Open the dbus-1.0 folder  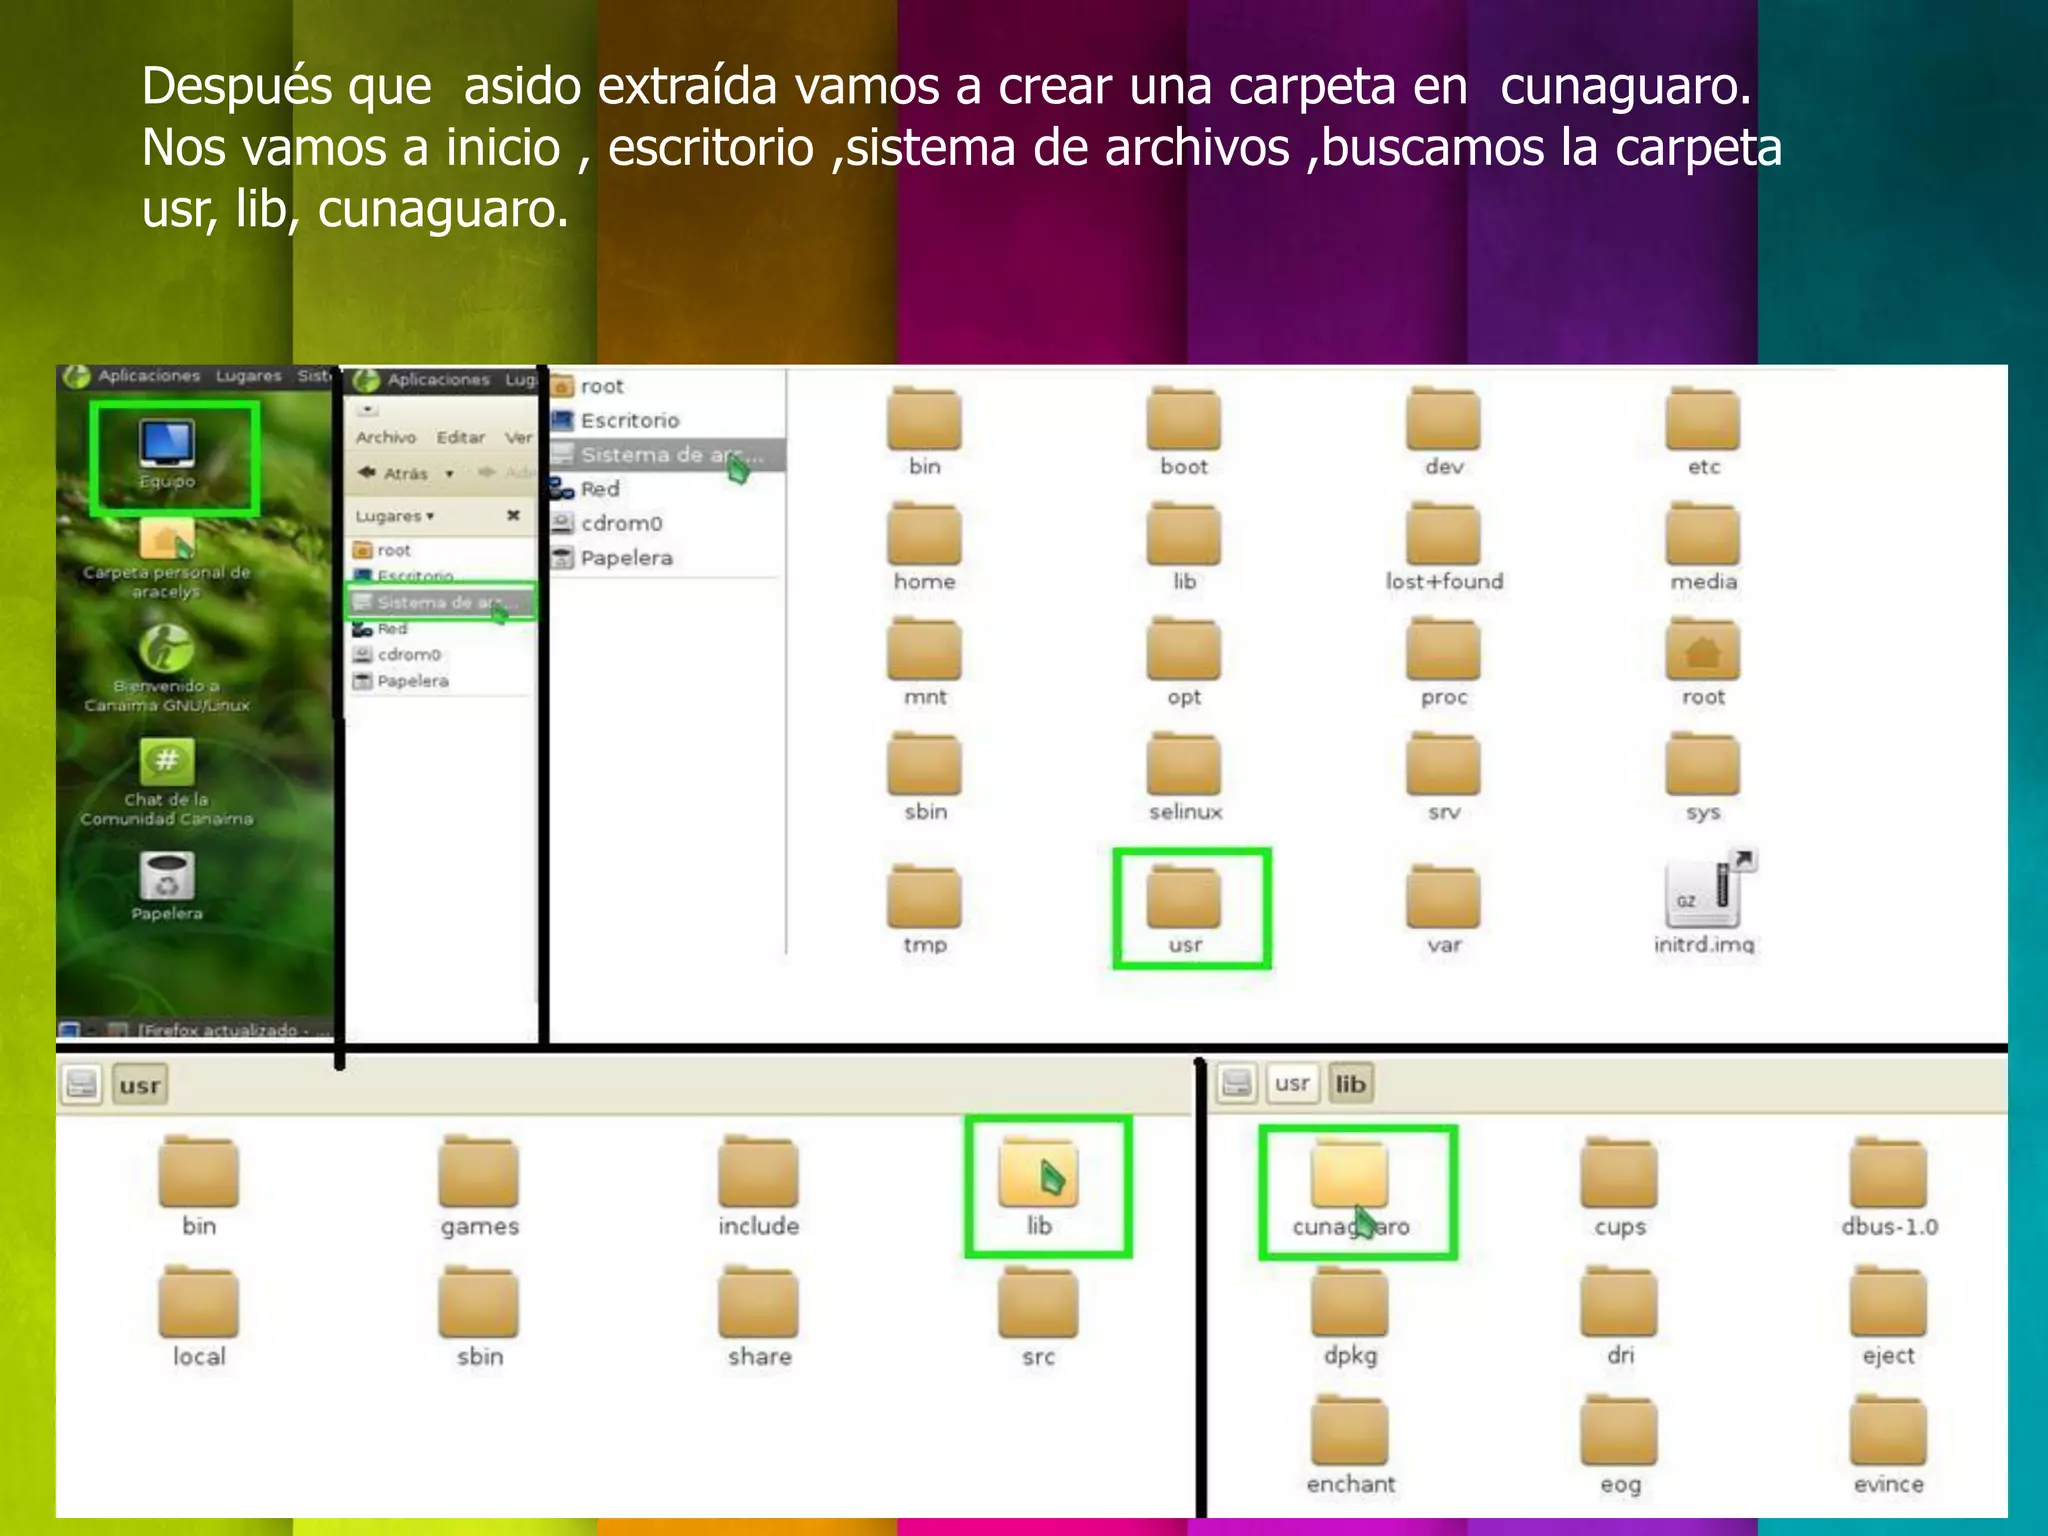[x=1888, y=1188]
